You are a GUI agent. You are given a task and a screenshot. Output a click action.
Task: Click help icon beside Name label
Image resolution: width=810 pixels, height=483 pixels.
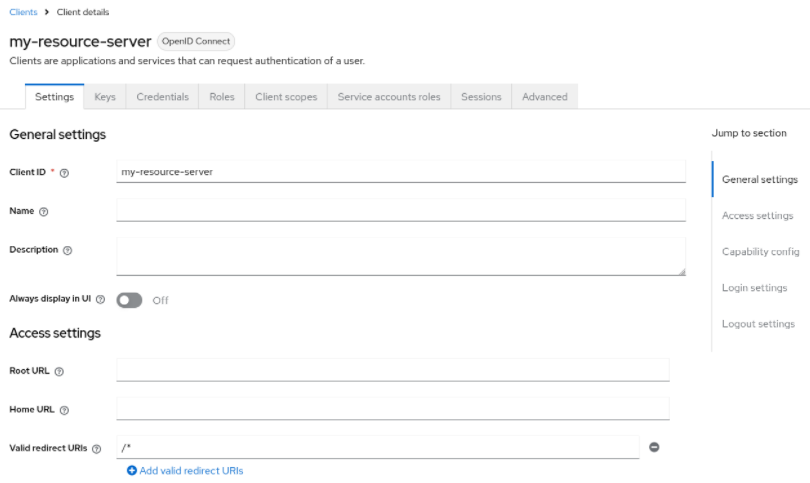[43, 212]
